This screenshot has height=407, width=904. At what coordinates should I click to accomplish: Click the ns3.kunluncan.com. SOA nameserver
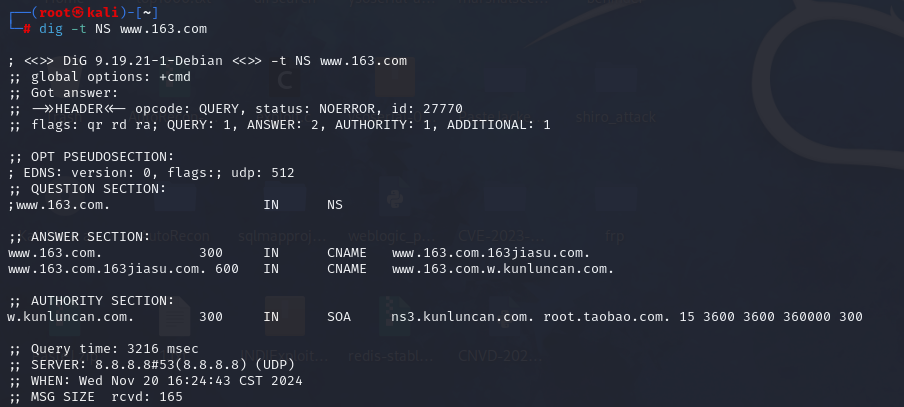464,317
